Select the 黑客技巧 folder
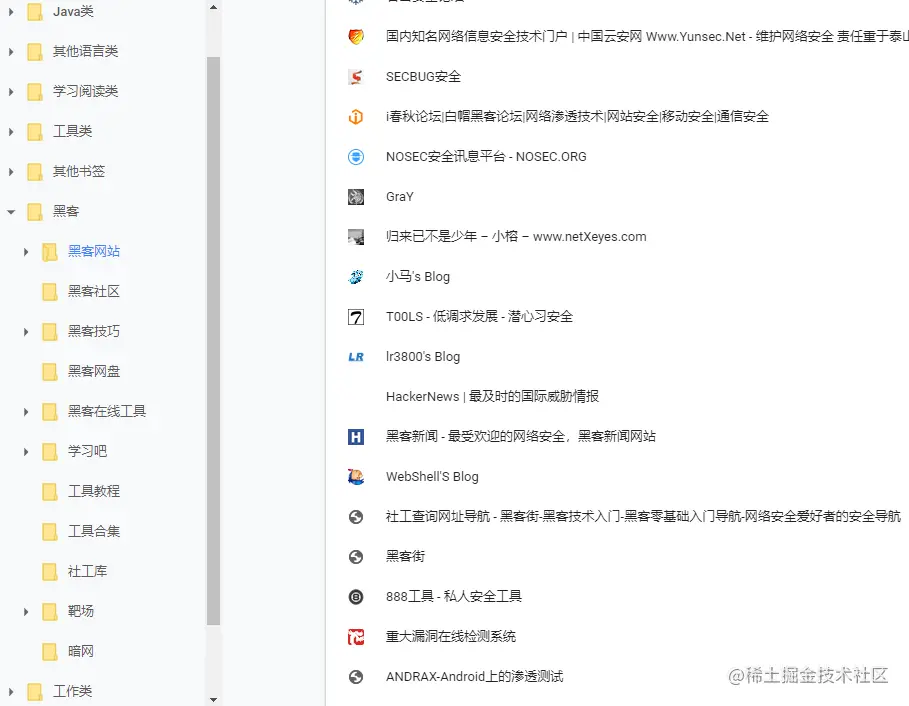Image resolution: width=909 pixels, height=706 pixels. point(94,332)
